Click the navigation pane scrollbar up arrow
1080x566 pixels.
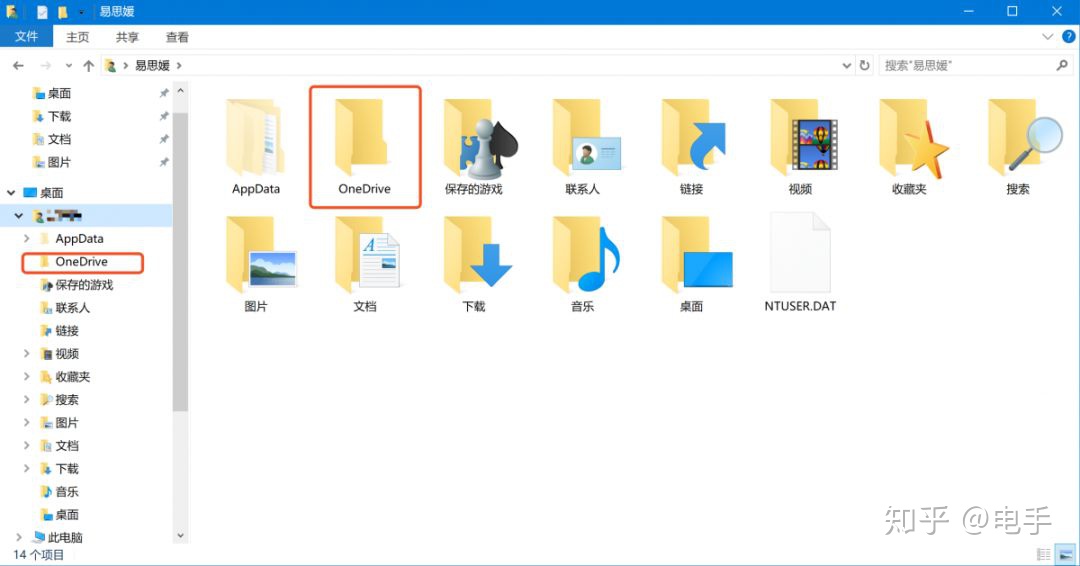click(x=180, y=91)
